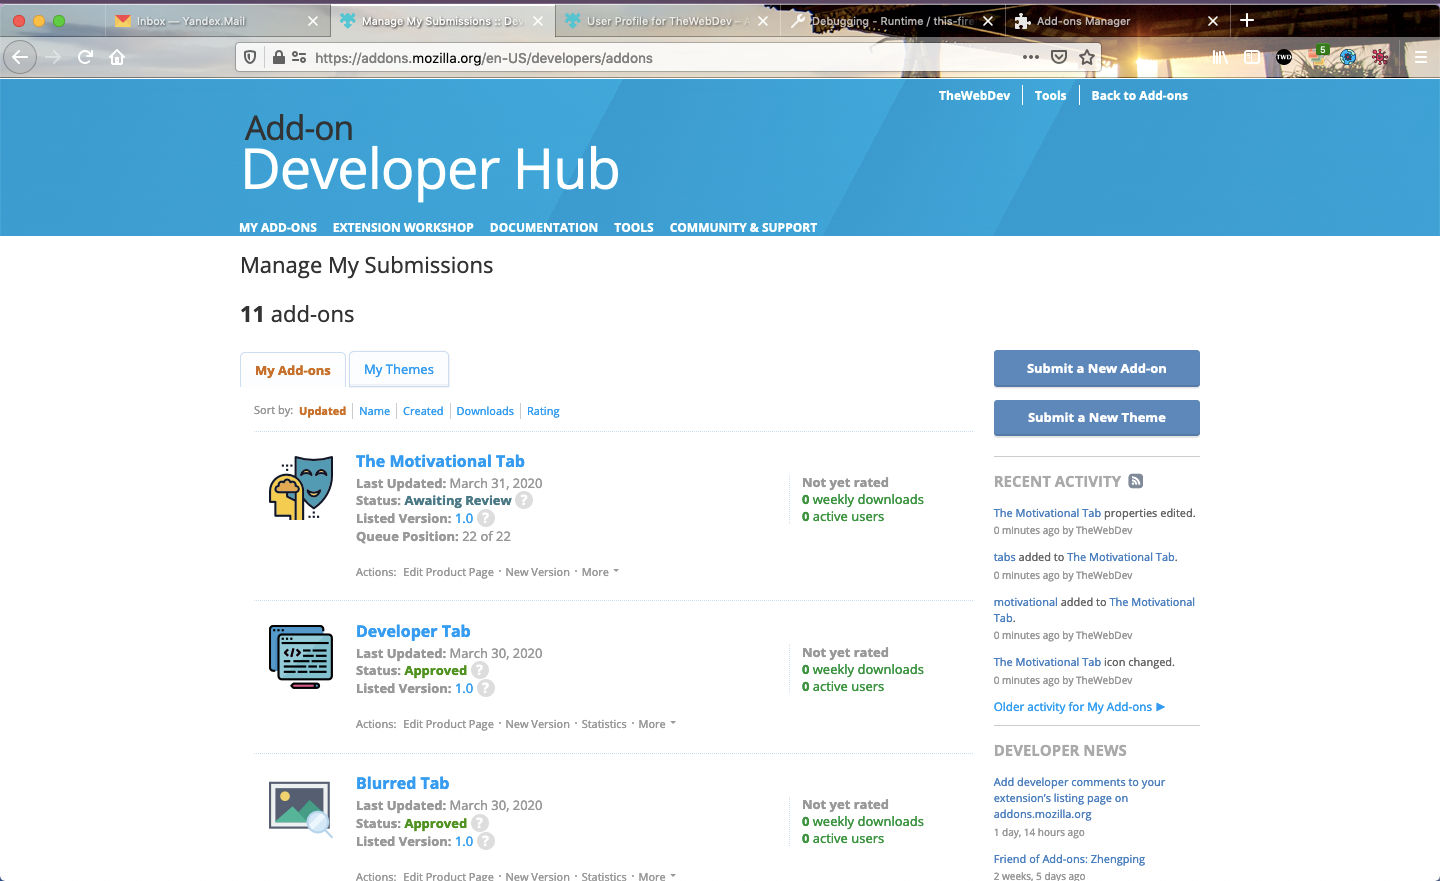1440x881 pixels.
Task: Click Submit a New Theme button
Action: 1097,417
